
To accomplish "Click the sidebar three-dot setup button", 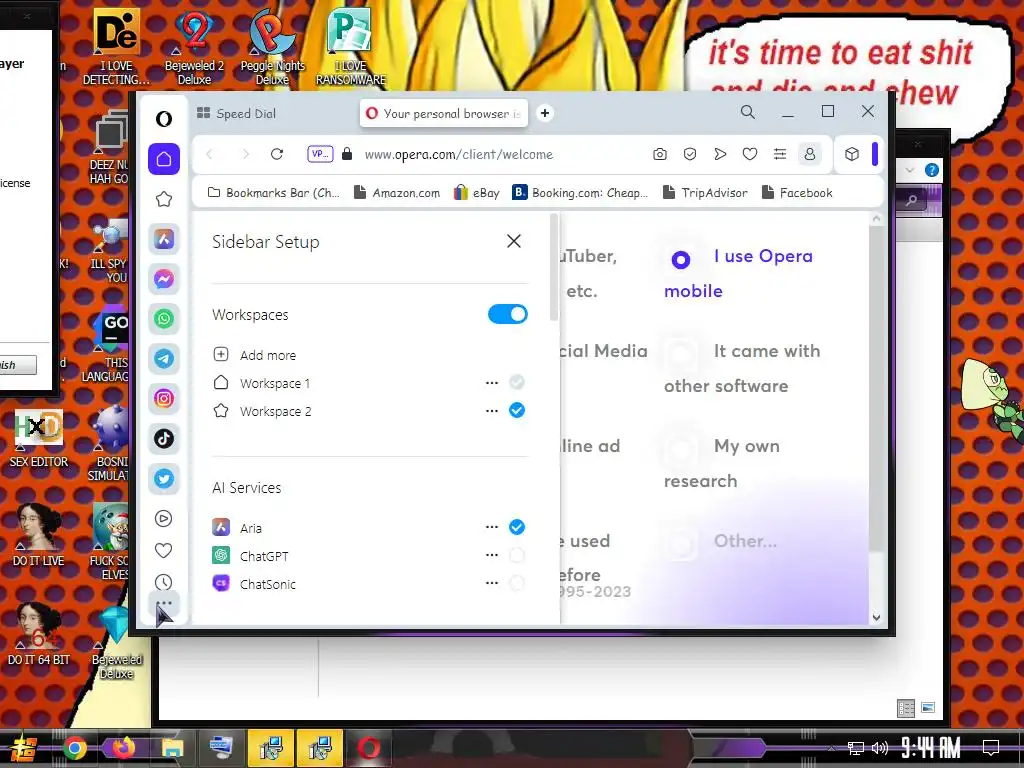I will pyautogui.click(x=164, y=603).
